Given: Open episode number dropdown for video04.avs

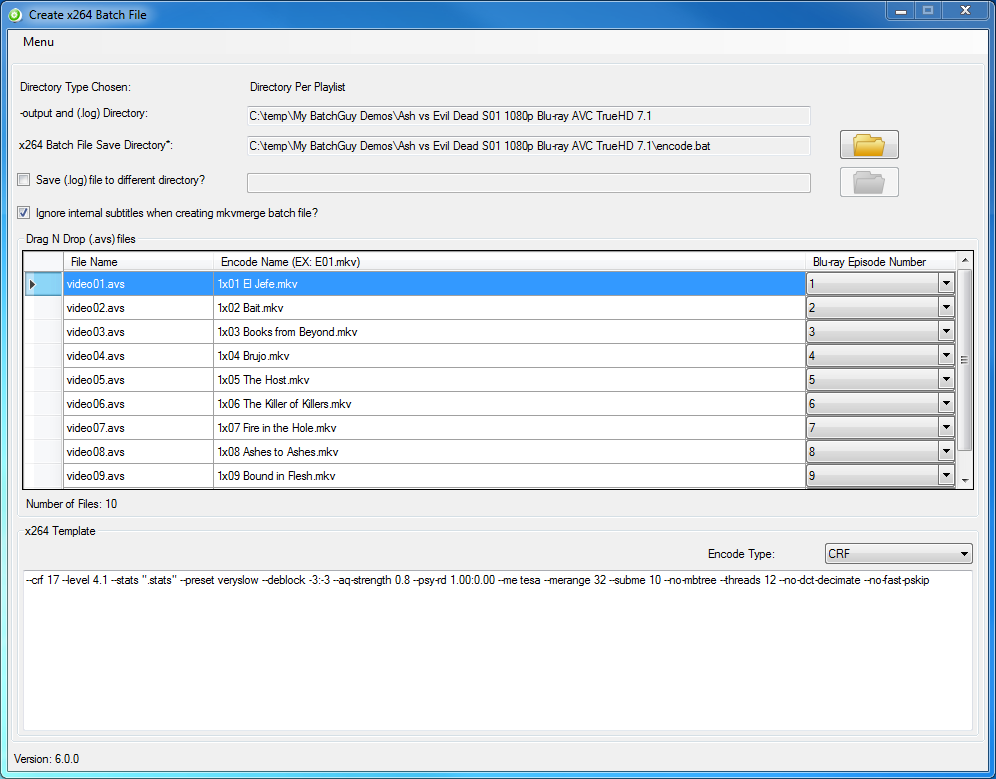Looking at the screenshot, I should (x=946, y=356).
